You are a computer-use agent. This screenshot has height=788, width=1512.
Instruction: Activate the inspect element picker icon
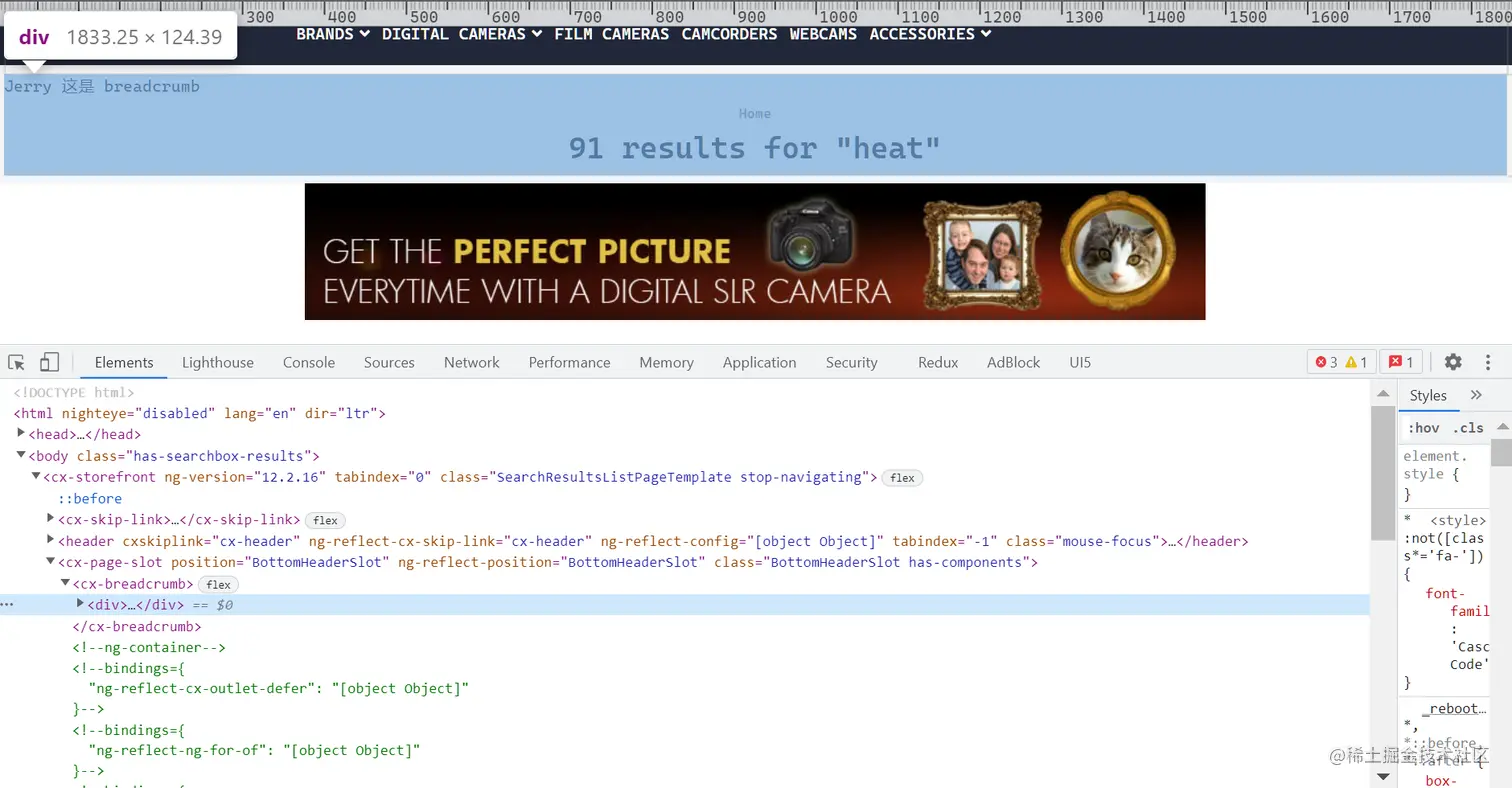coord(17,362)
